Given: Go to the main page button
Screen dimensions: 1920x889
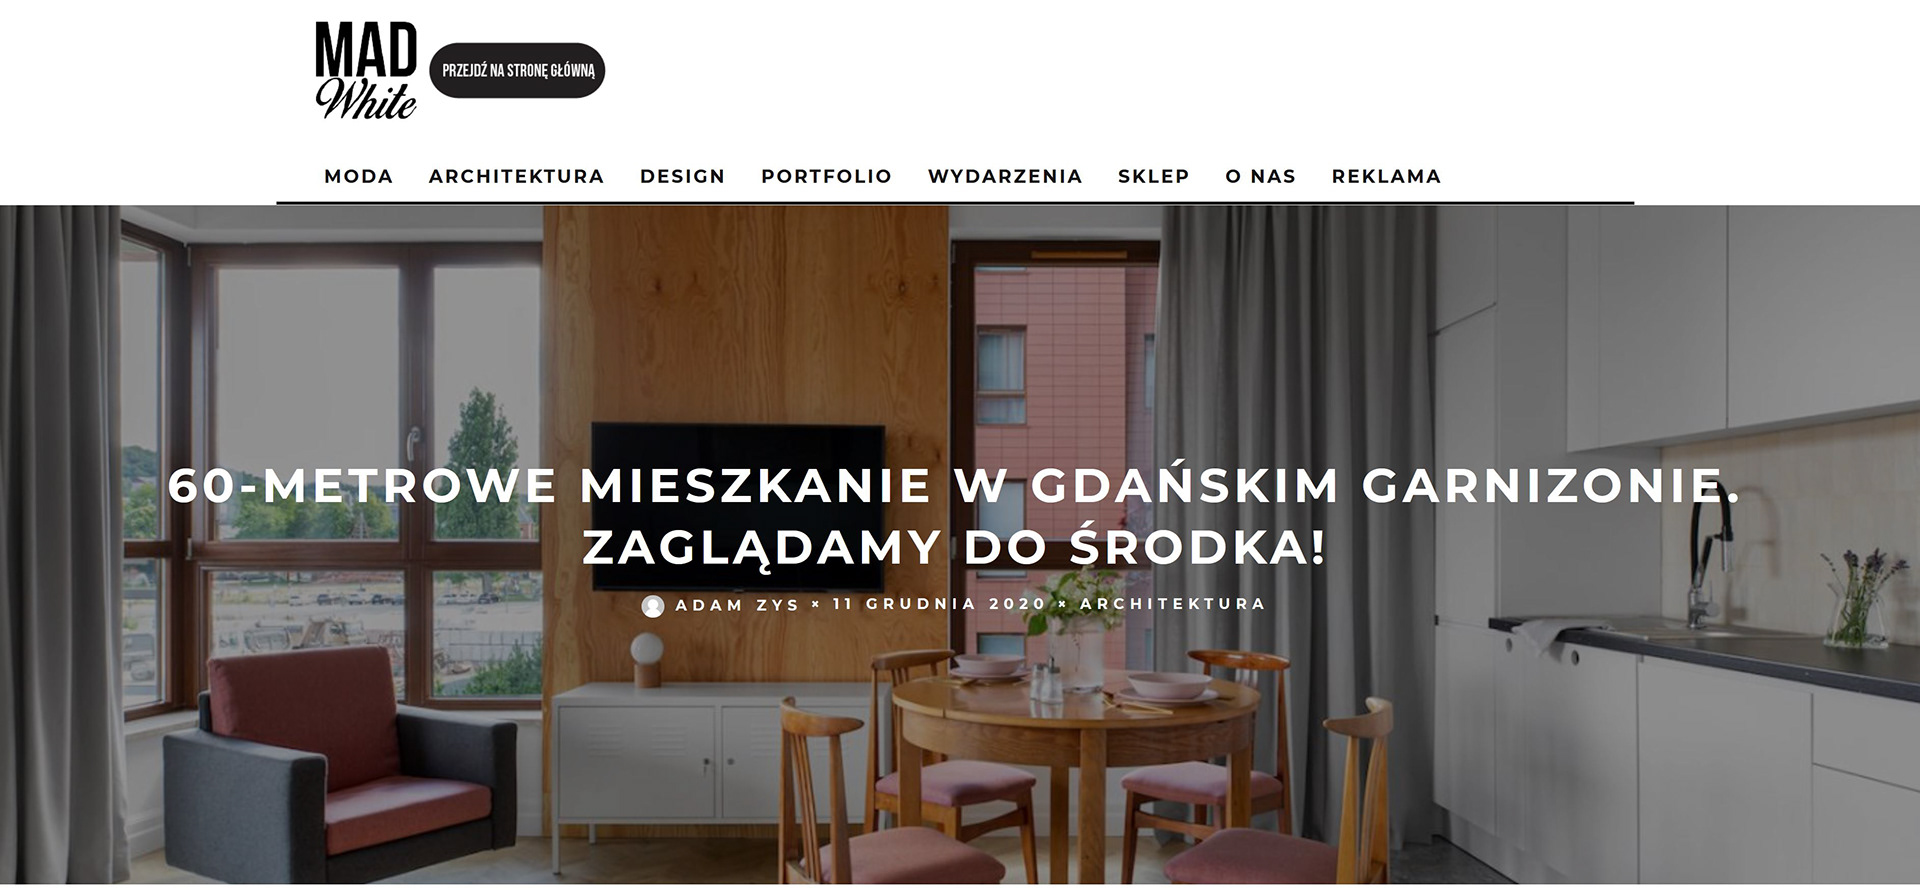Looking at the screenshot, I should coord(518,71).
